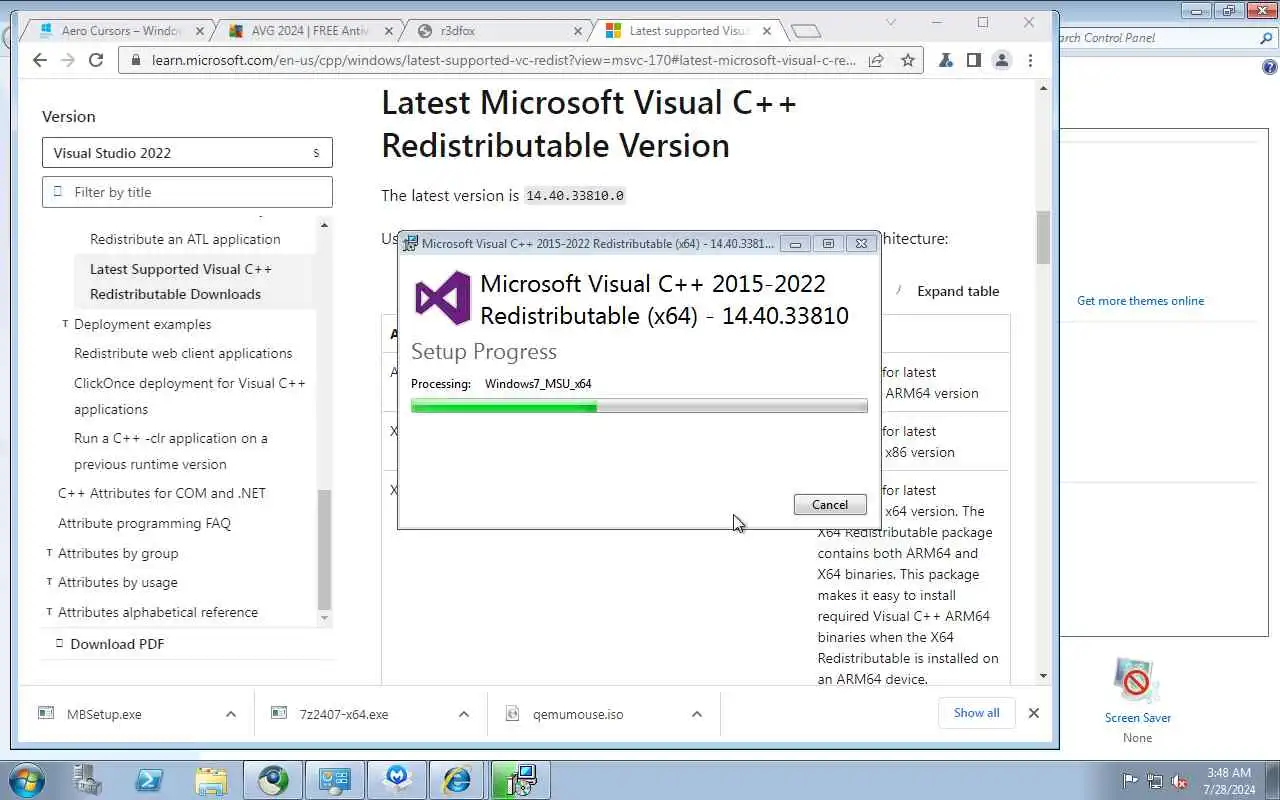Click the Visual Studio logo in installer

point(442,298)
